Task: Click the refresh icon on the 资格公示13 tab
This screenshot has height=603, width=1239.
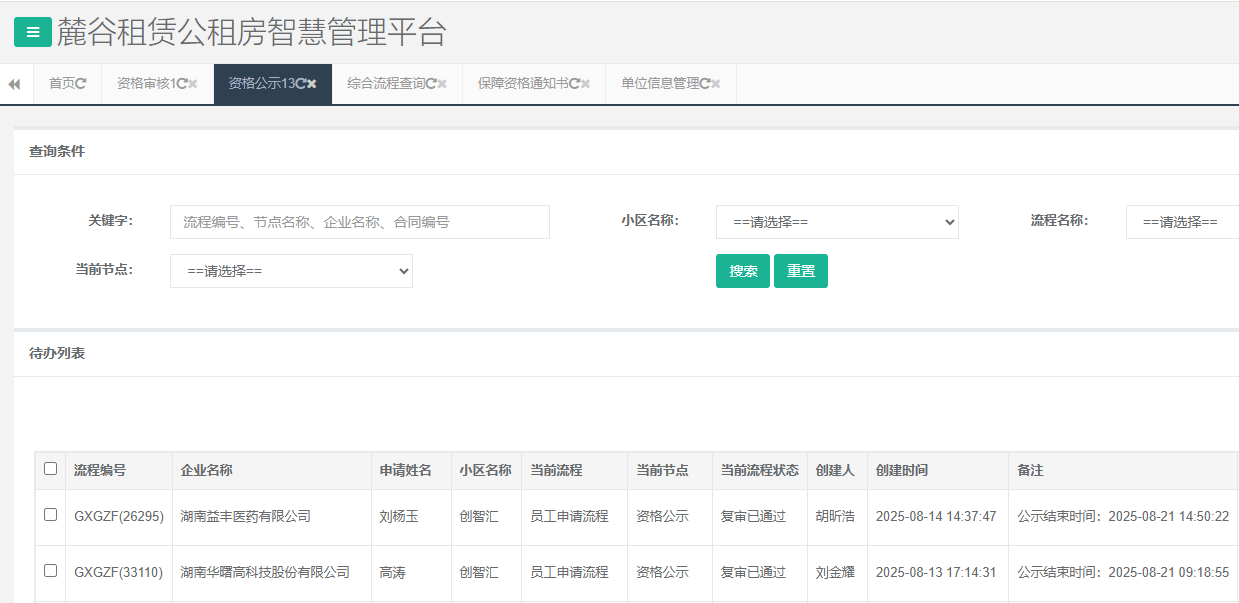Action: click(x=301, y=84)
